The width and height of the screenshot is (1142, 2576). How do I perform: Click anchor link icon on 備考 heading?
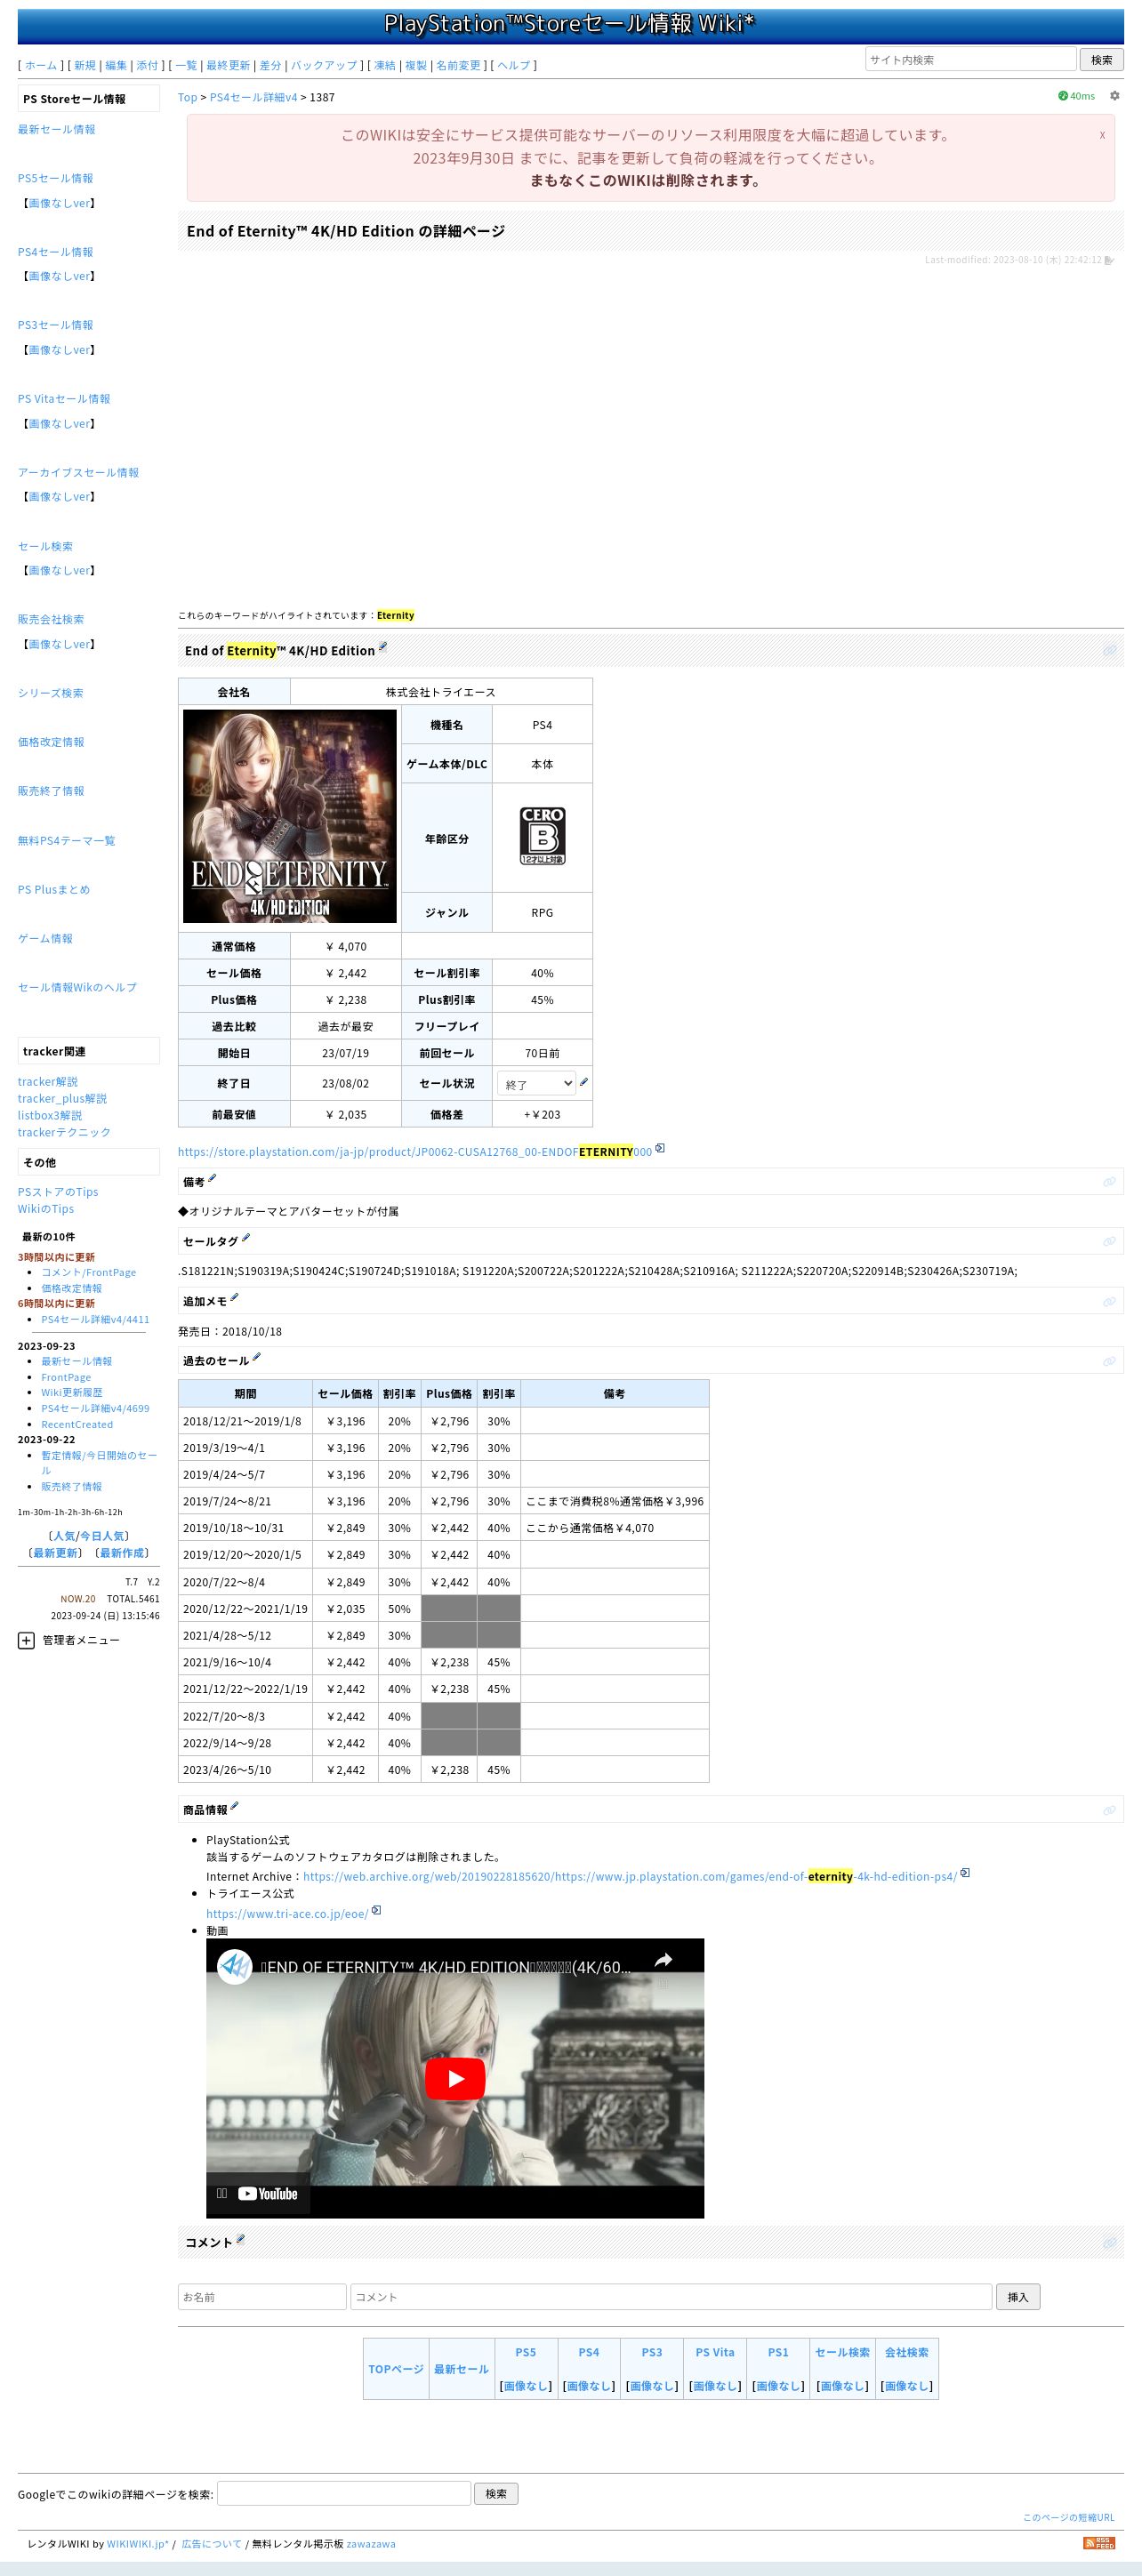pyautogui.click(x=1109, y=1182)
